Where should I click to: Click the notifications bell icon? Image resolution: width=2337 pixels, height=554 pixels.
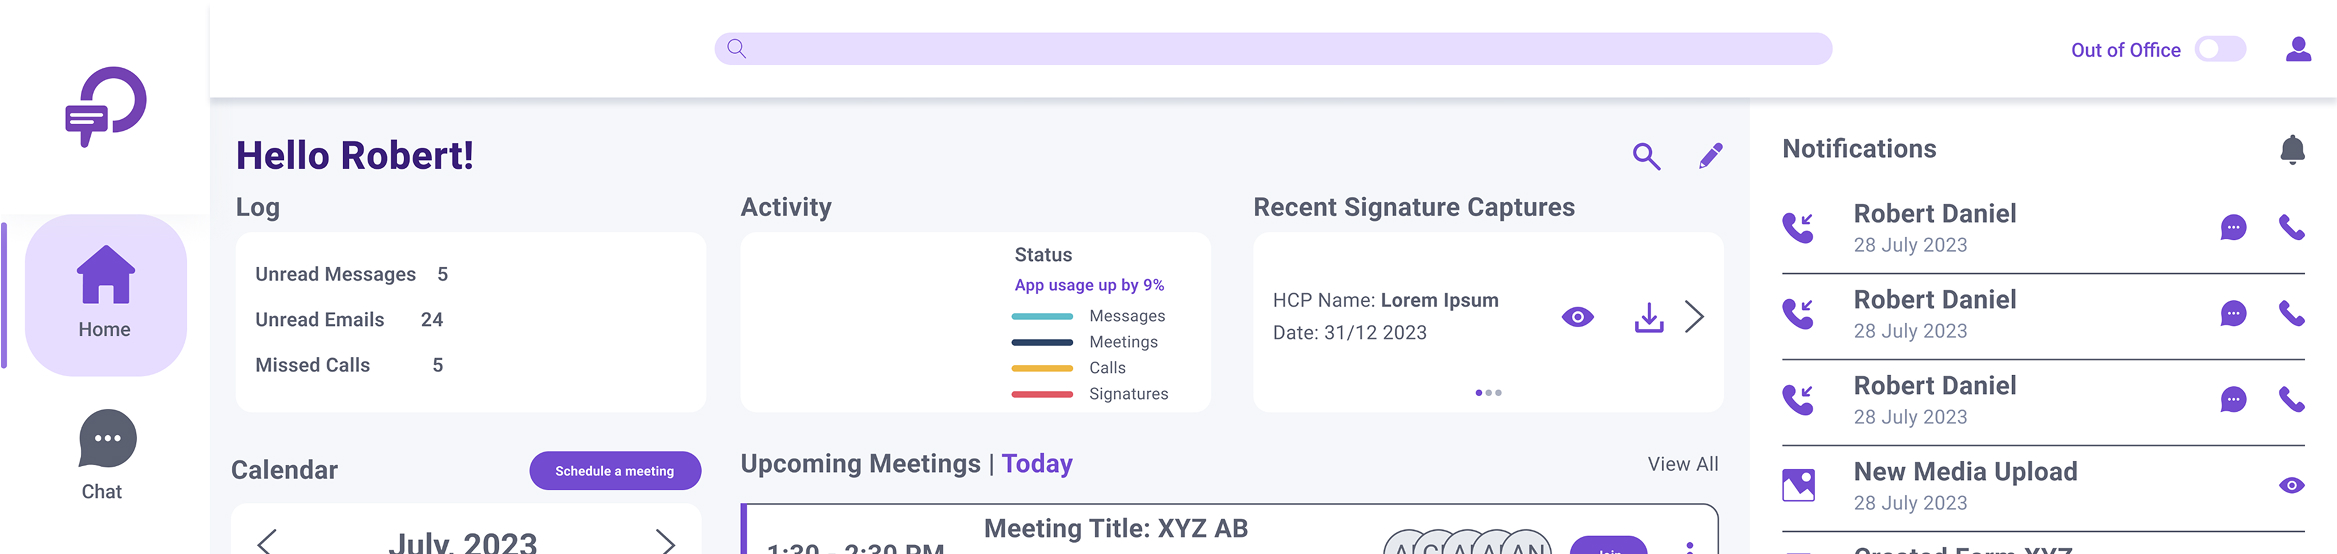pos(2292,150)
